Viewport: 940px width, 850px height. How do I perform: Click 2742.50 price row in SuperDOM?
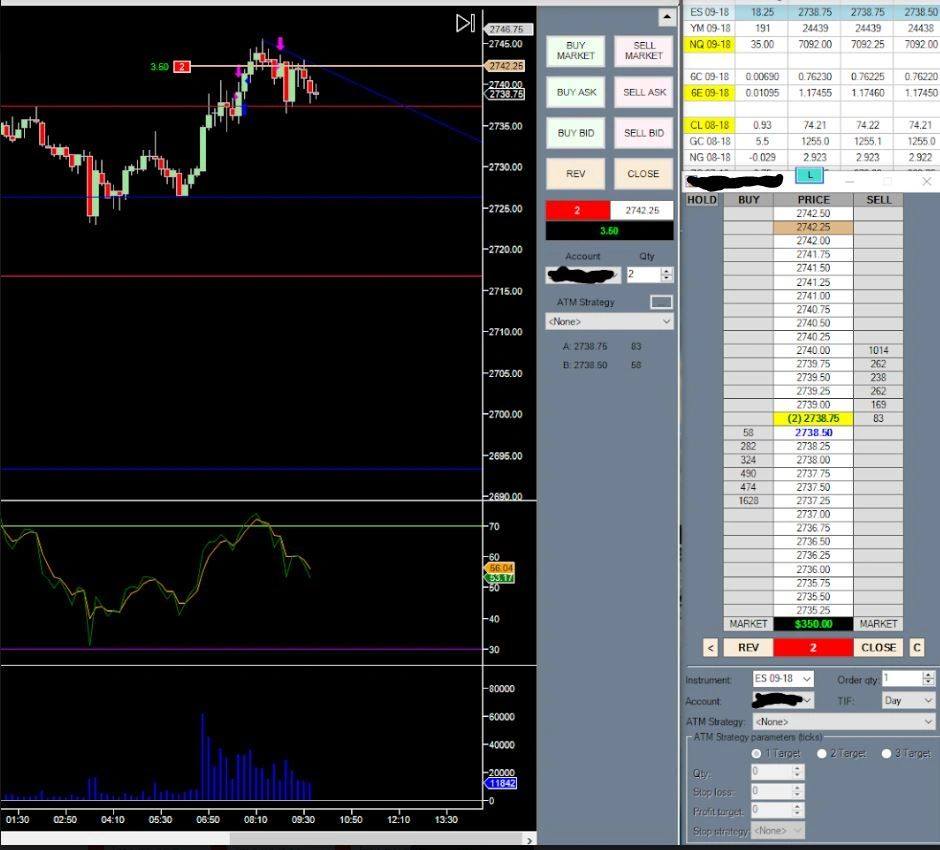[813, 213]
